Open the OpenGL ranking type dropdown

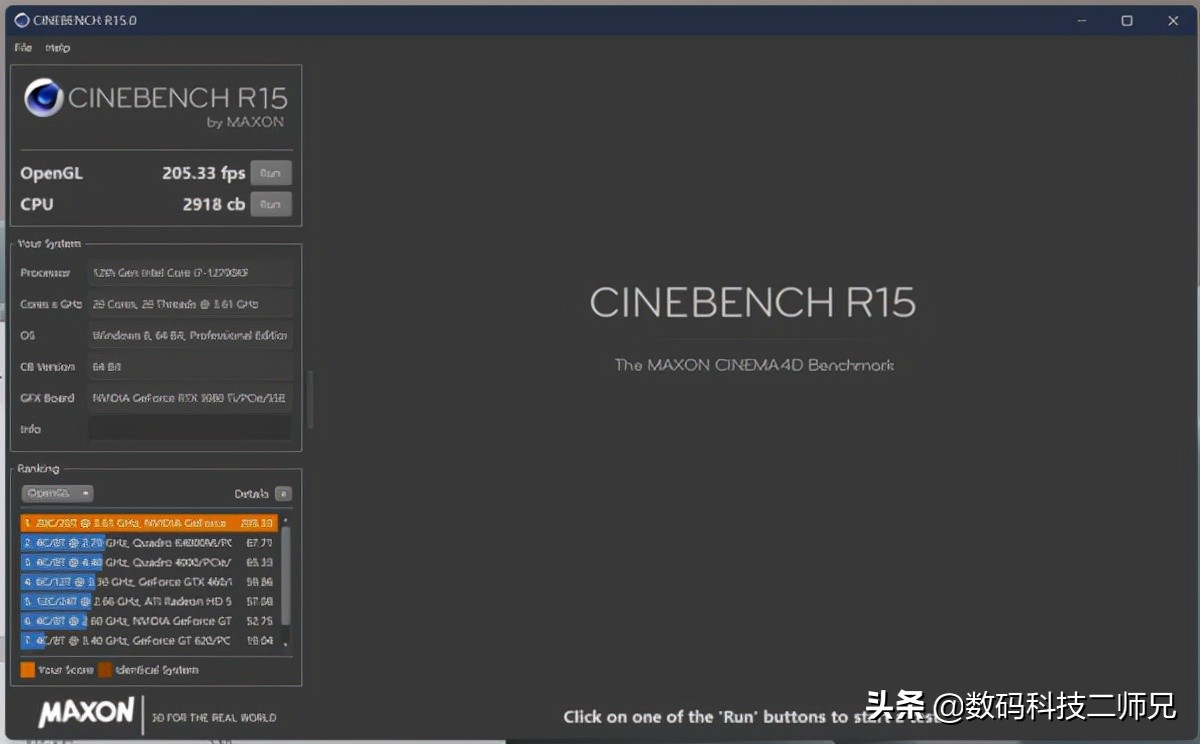[x=57, y=493]
